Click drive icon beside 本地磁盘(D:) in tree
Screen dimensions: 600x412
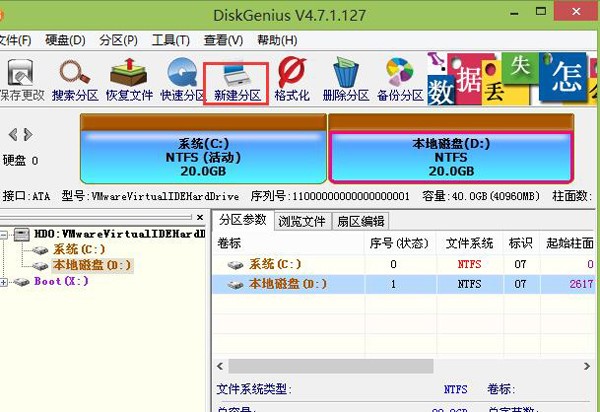(40, 265)
